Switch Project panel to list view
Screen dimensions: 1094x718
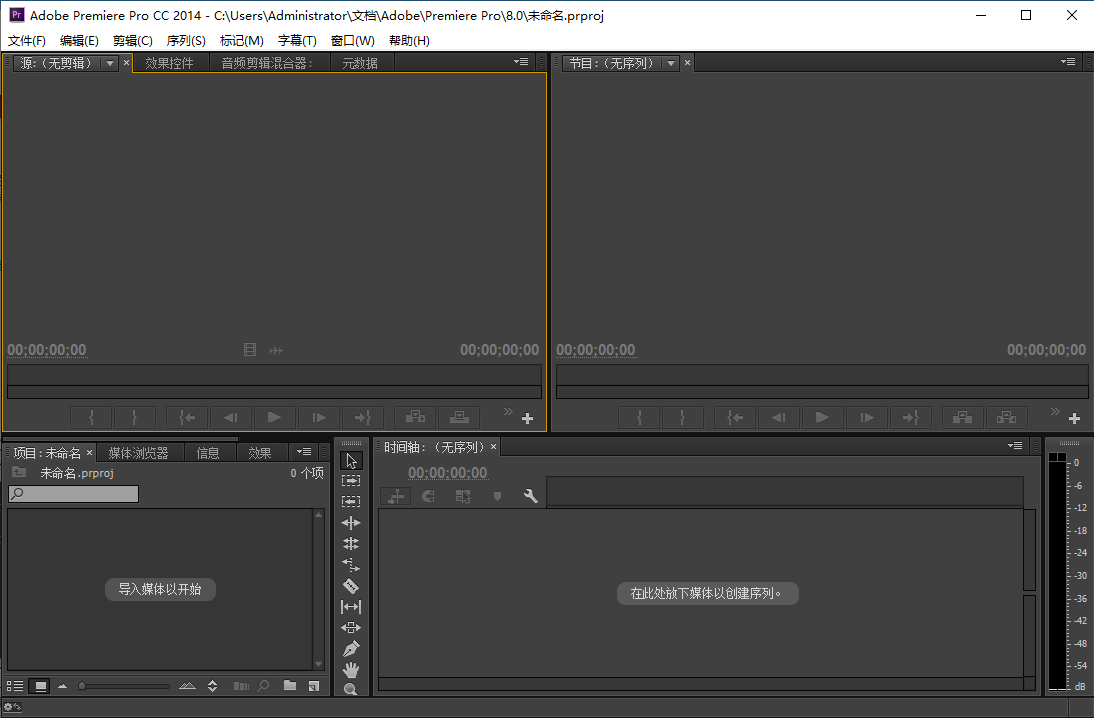click(x=15, y=686)
